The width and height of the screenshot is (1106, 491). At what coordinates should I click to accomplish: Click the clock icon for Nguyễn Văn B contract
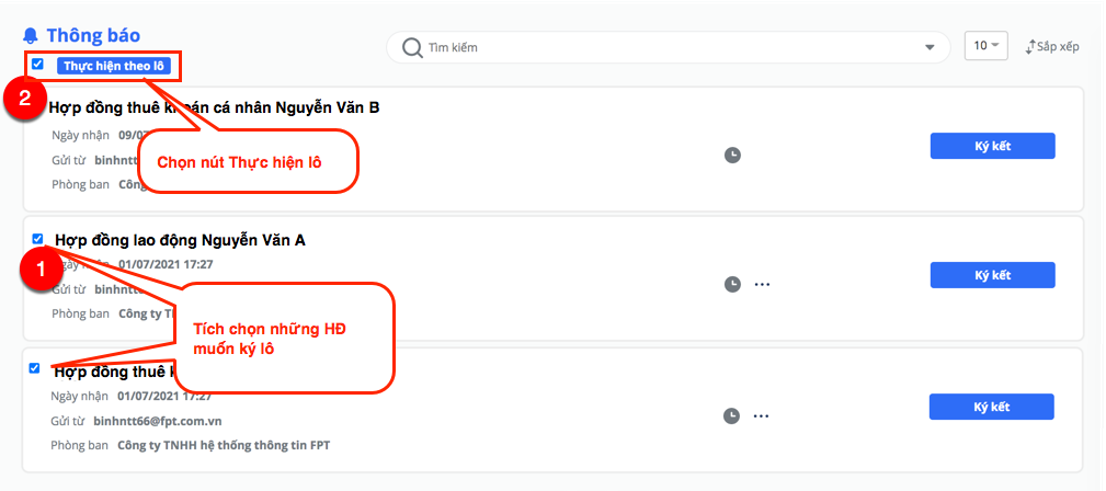click(x=733, y=154)
